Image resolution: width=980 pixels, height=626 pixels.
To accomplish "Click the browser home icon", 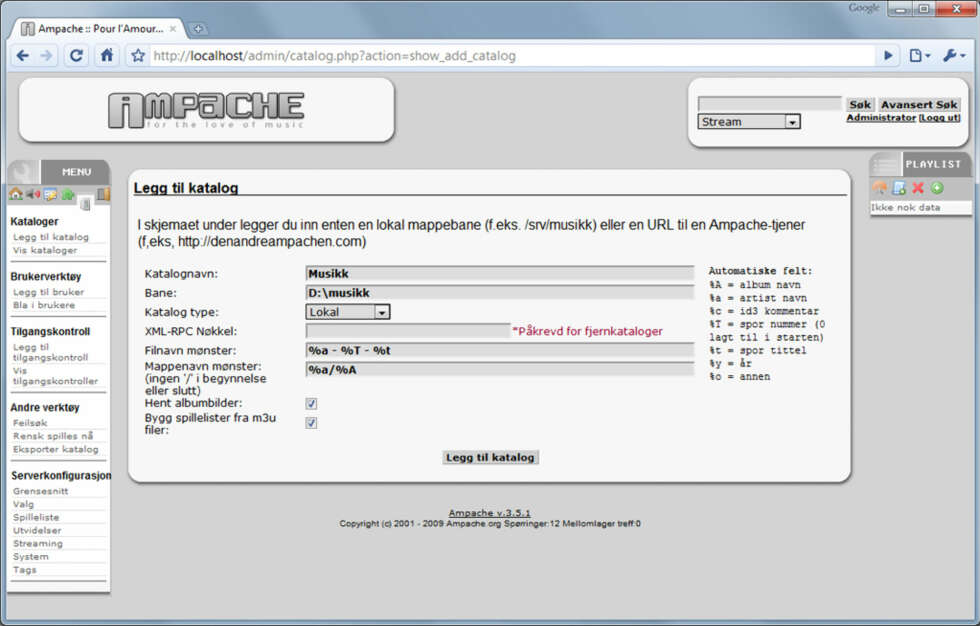I will coord(107,55).
